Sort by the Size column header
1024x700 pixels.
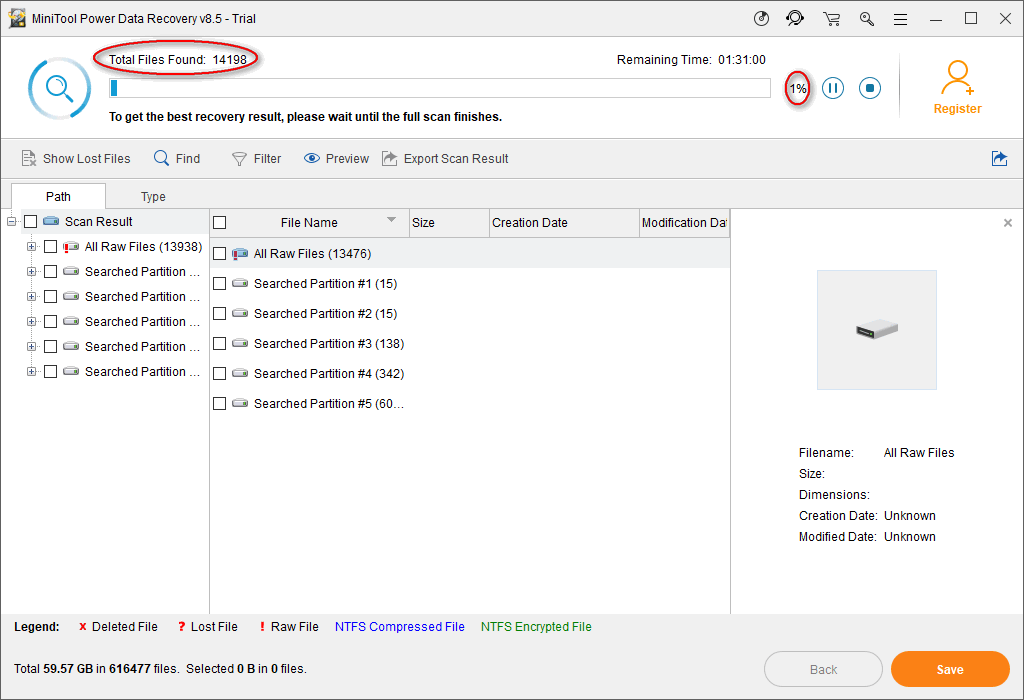(449, 223)
